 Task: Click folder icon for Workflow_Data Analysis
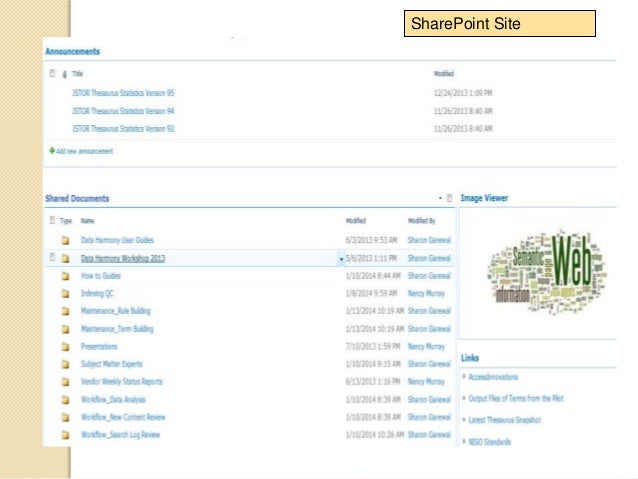click(x=66, y=399)
